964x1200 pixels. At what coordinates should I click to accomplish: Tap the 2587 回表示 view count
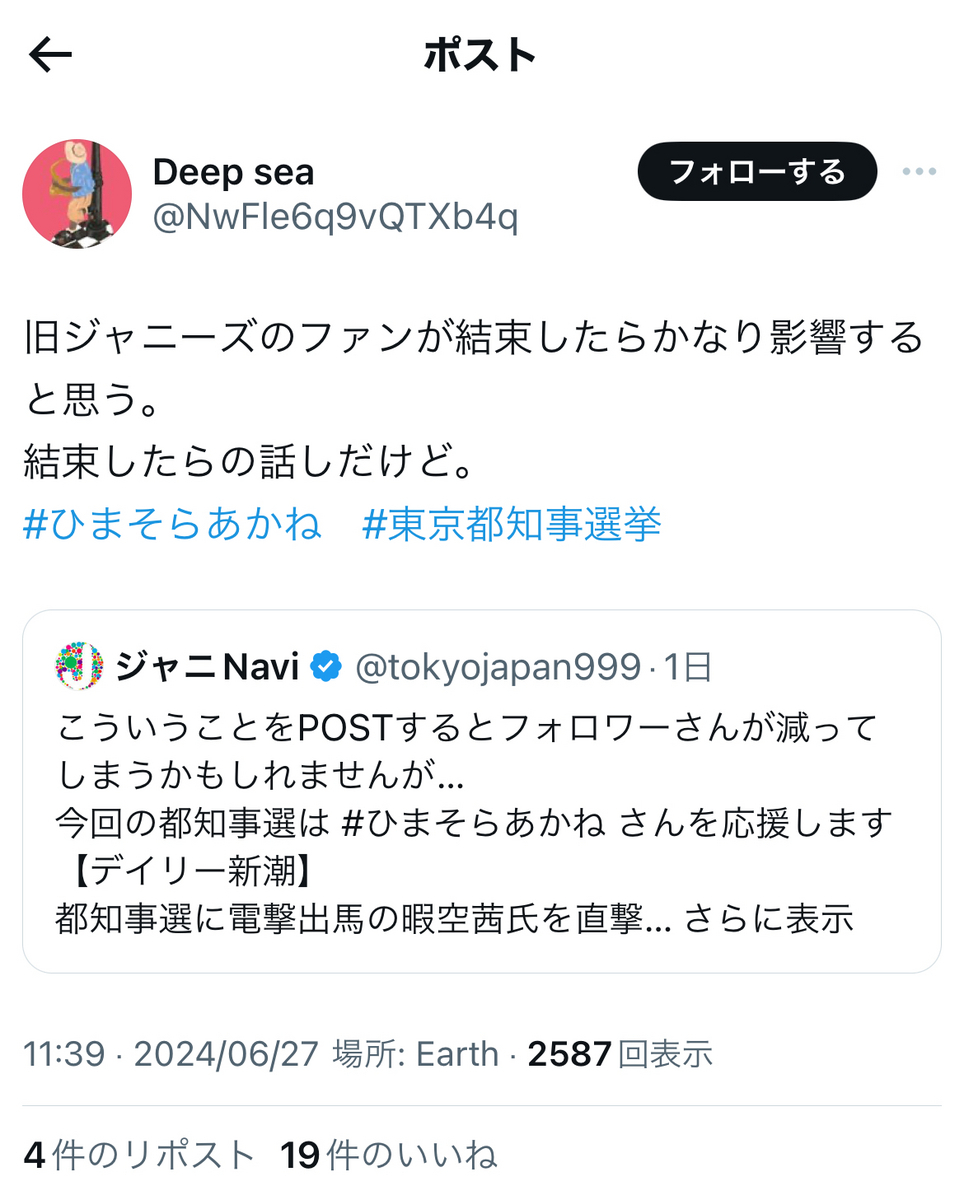[620, 1053]
